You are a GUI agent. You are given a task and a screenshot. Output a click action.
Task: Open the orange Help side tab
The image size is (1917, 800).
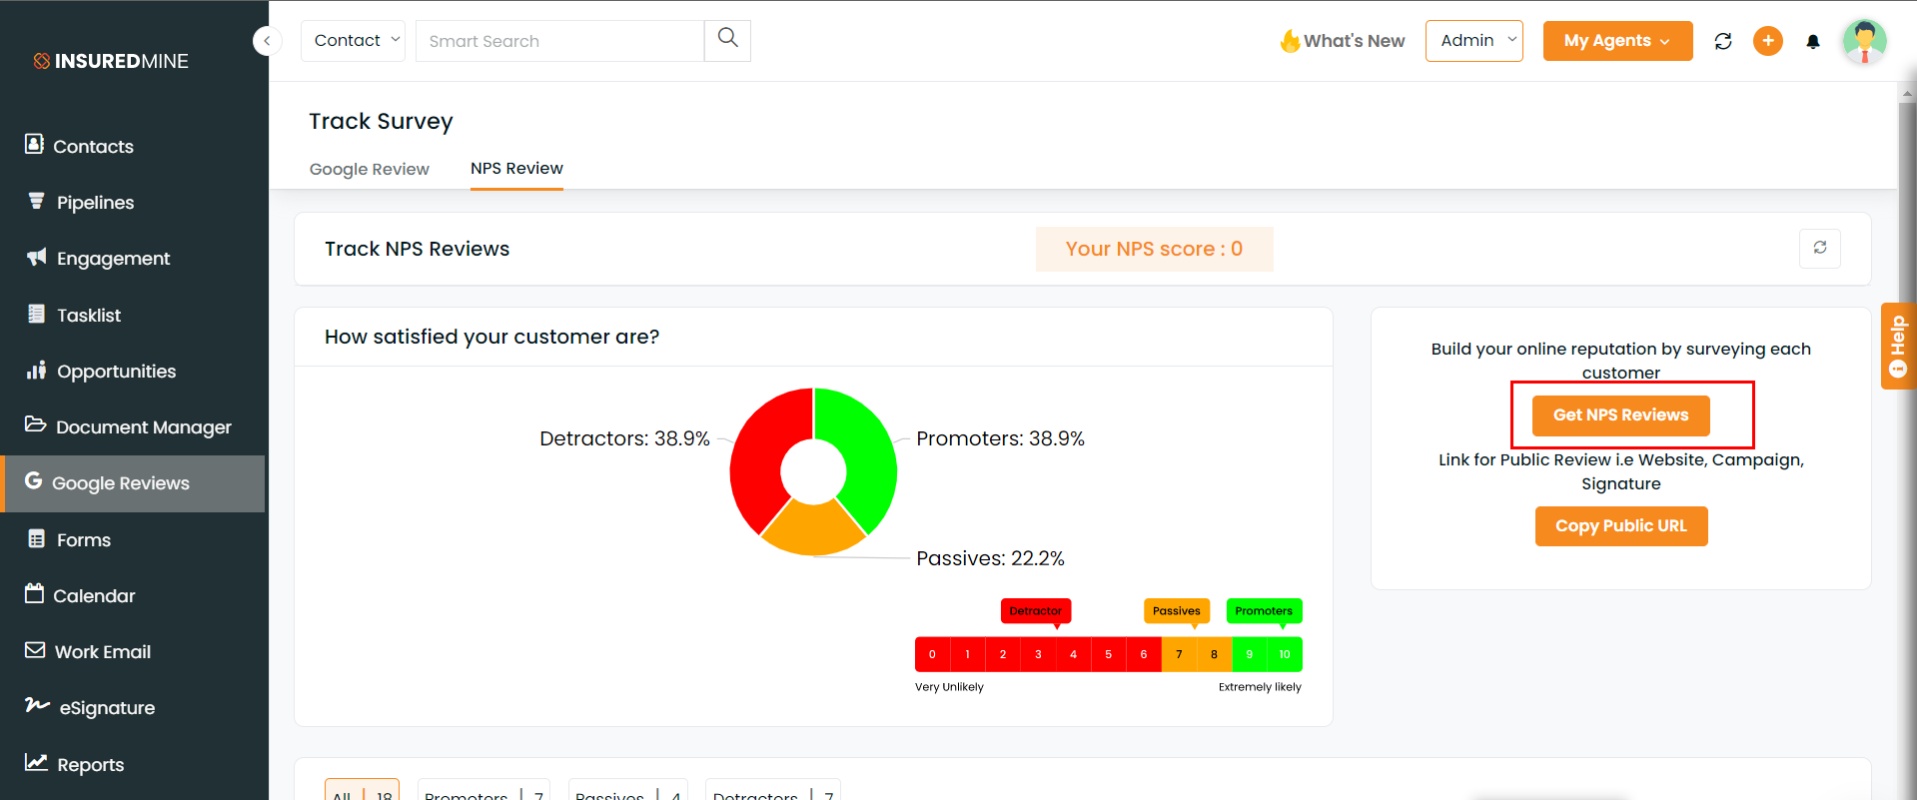1898,346
